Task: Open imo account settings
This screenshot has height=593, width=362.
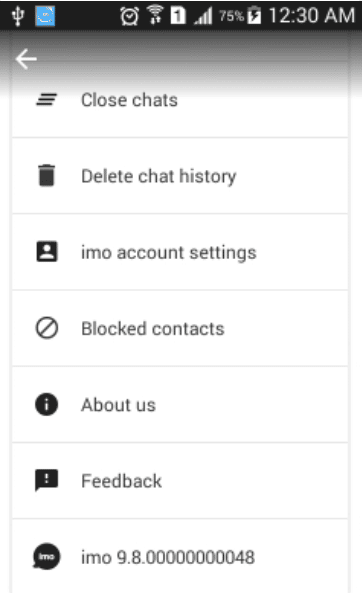Action: (x=180, y=252)
